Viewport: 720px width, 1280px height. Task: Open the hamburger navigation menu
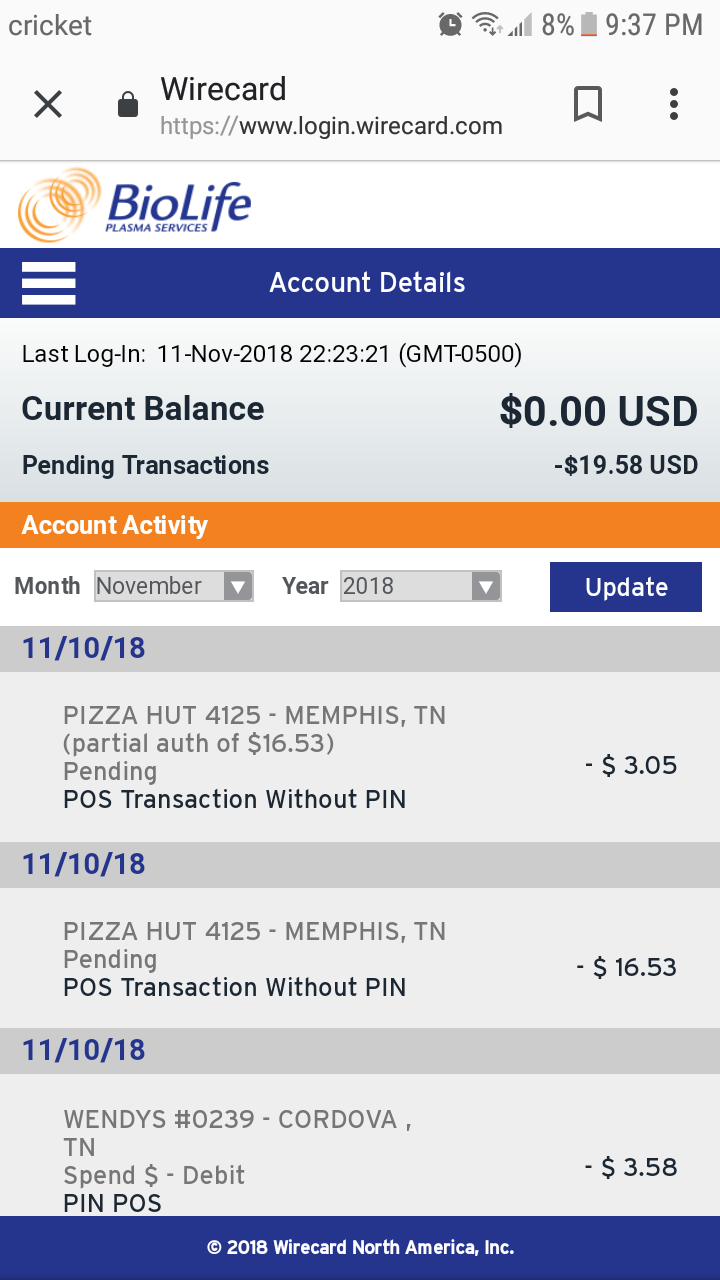[48, 283]
